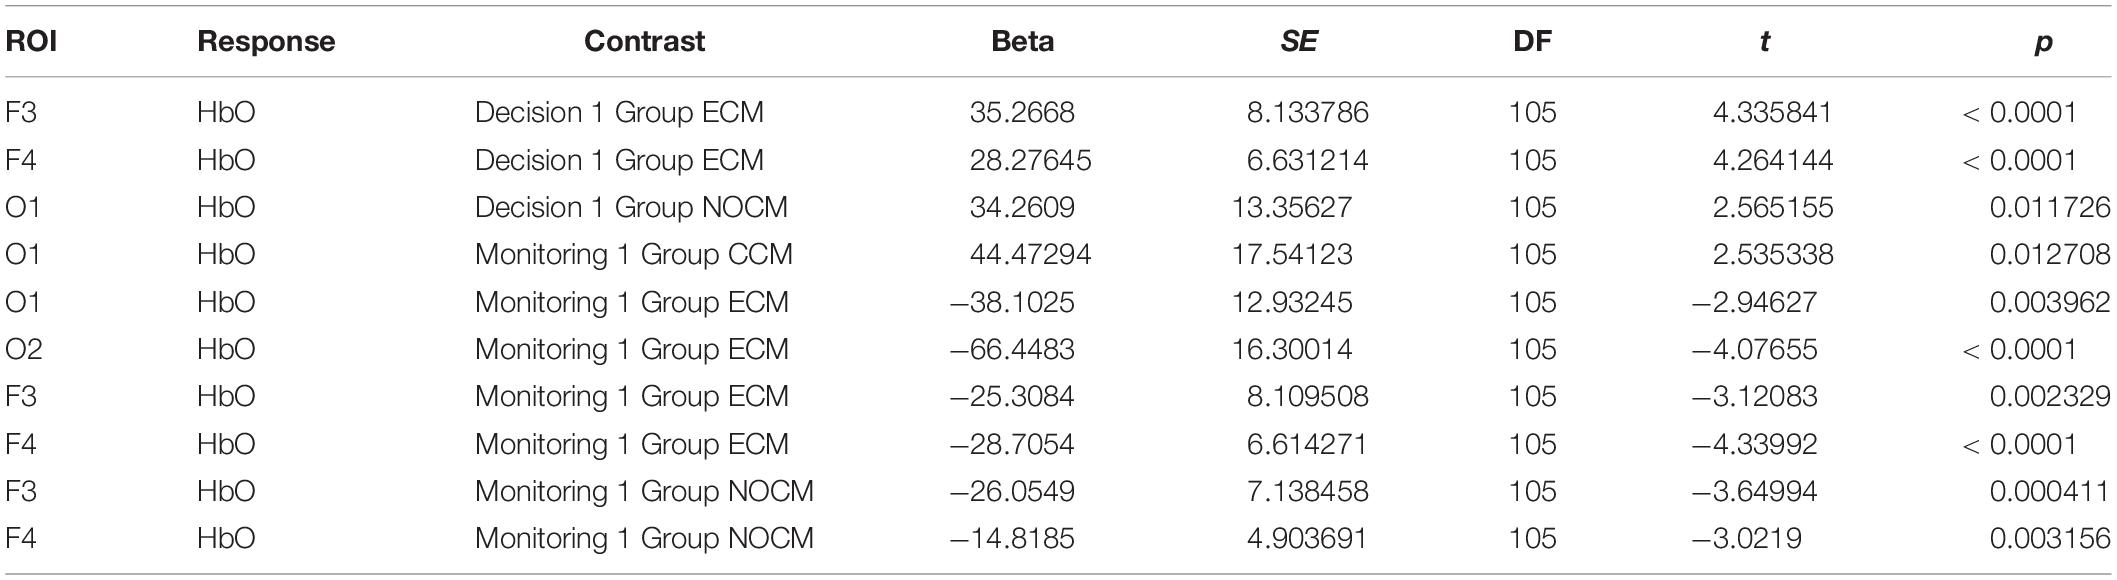
Task: Click the SE column header
Action: click(1298, 41)
